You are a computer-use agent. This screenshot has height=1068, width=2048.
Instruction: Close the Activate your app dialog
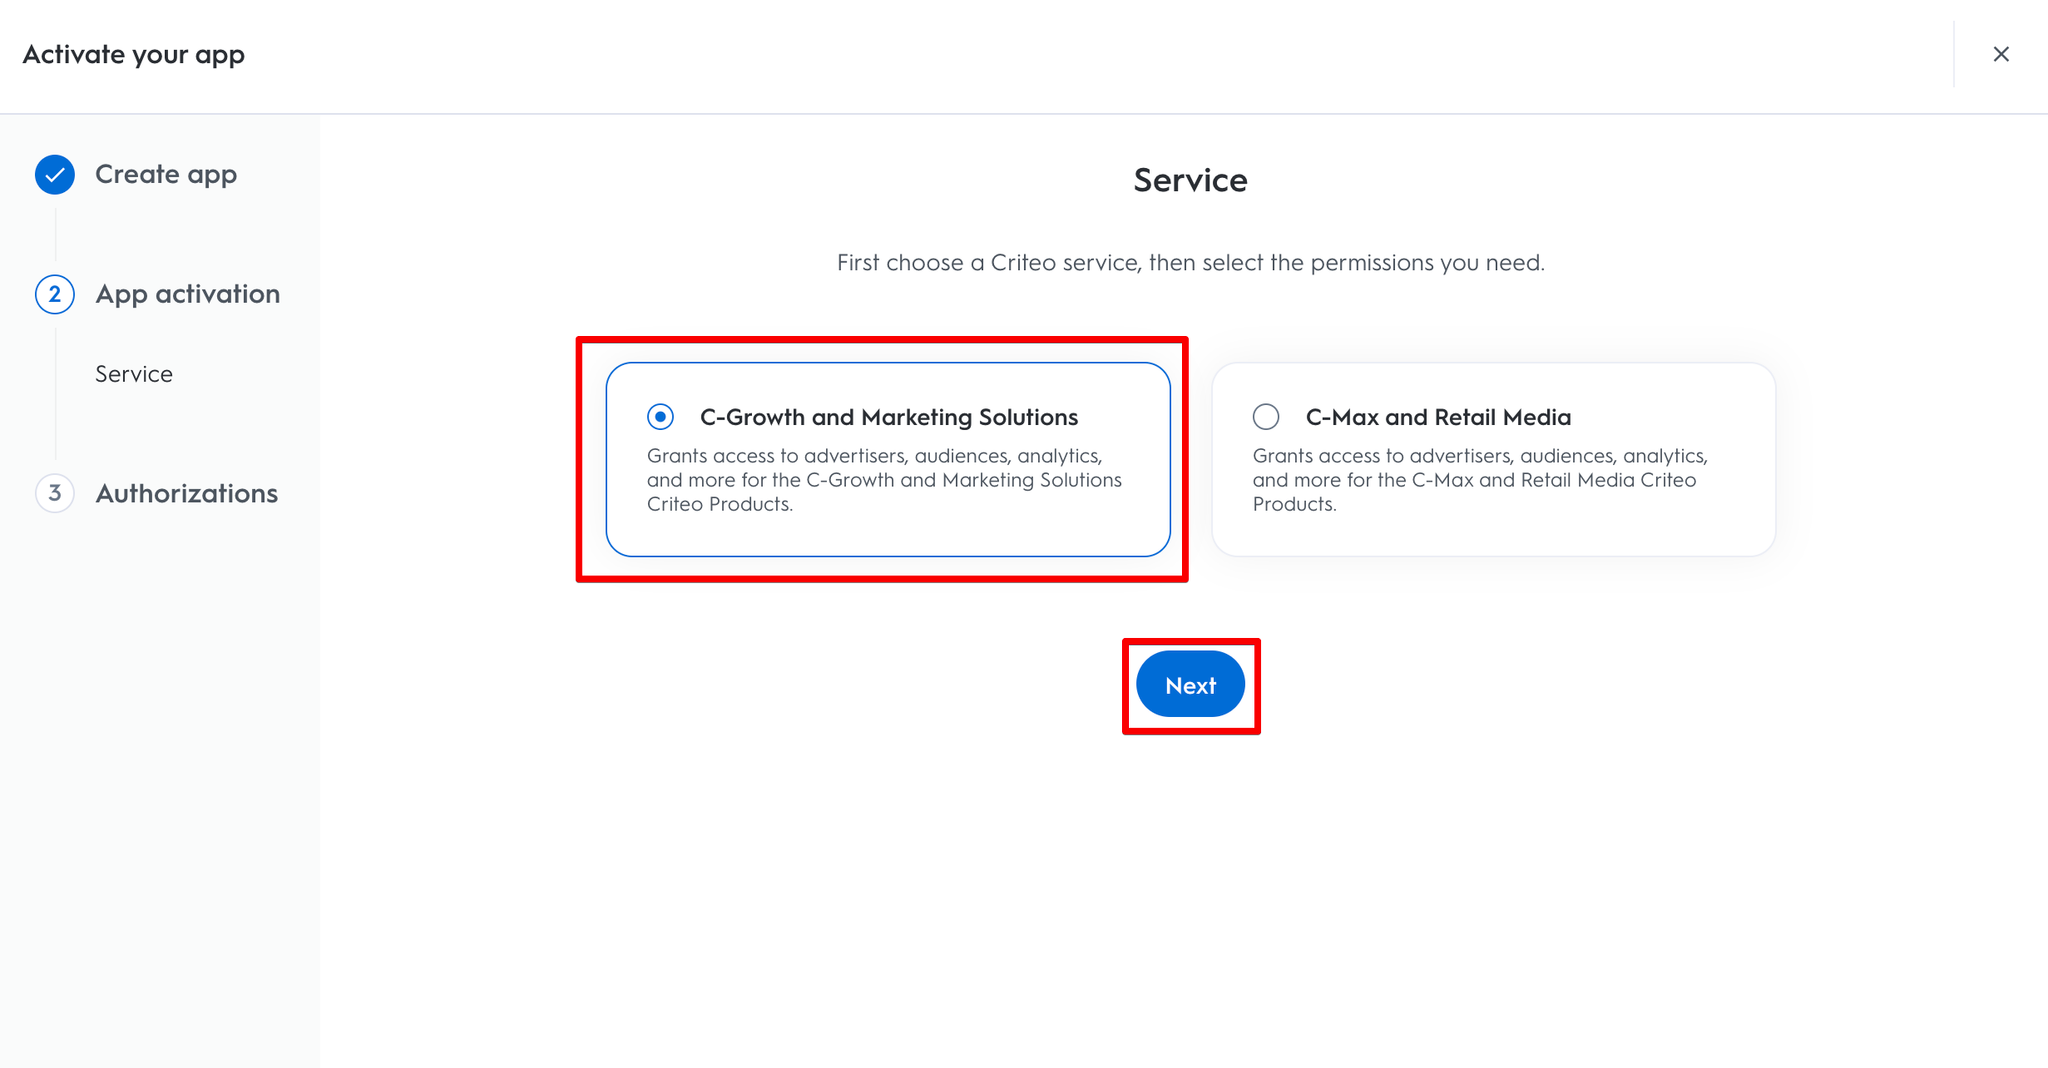click(2000, 54)
